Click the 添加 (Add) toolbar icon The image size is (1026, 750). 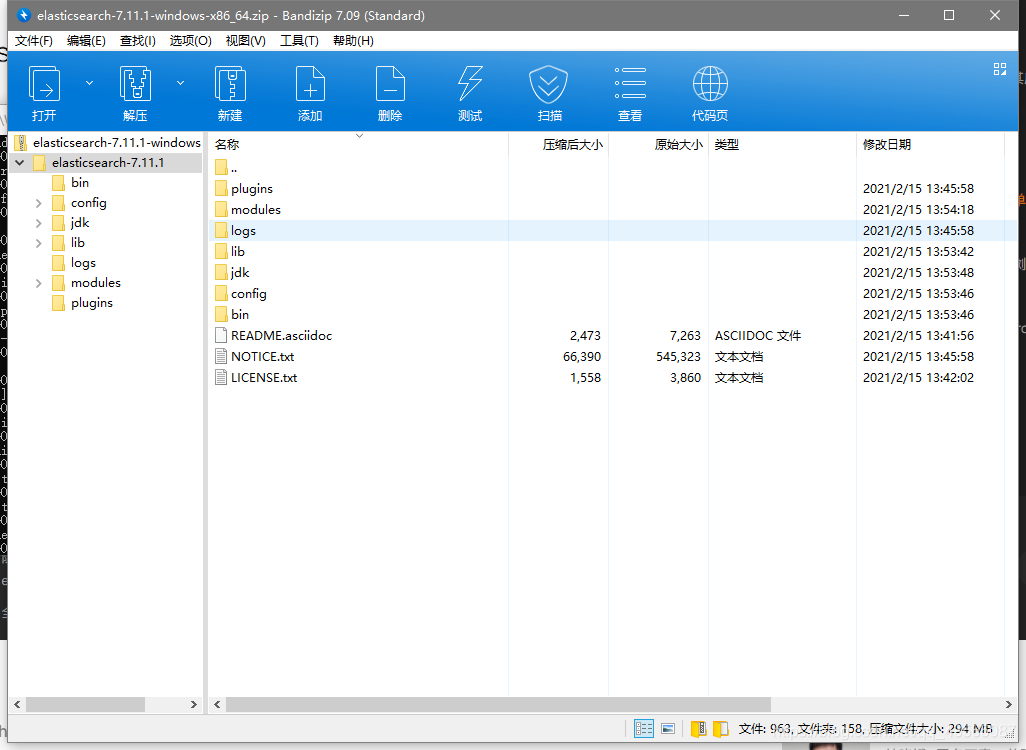(310, 84)
